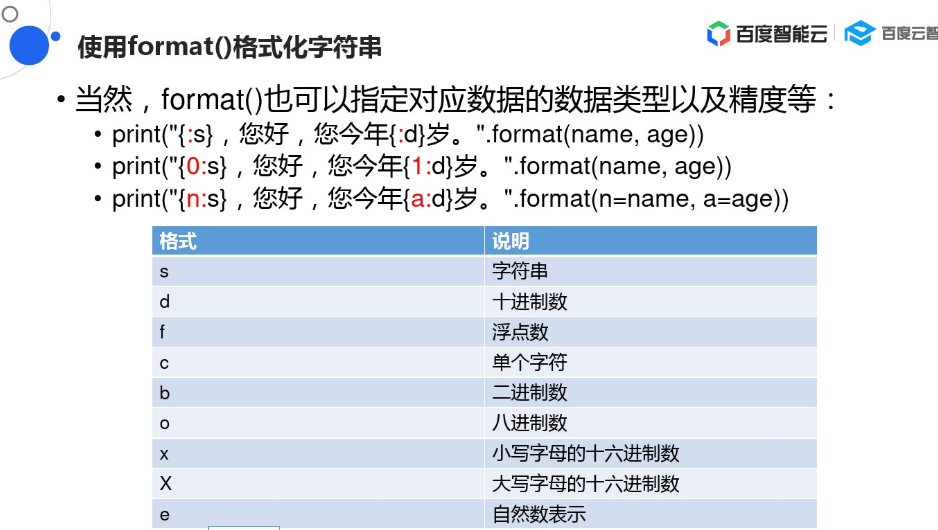Click the small circle at top-left corner
Screen dimensions: 938x530
pos(10,14)
